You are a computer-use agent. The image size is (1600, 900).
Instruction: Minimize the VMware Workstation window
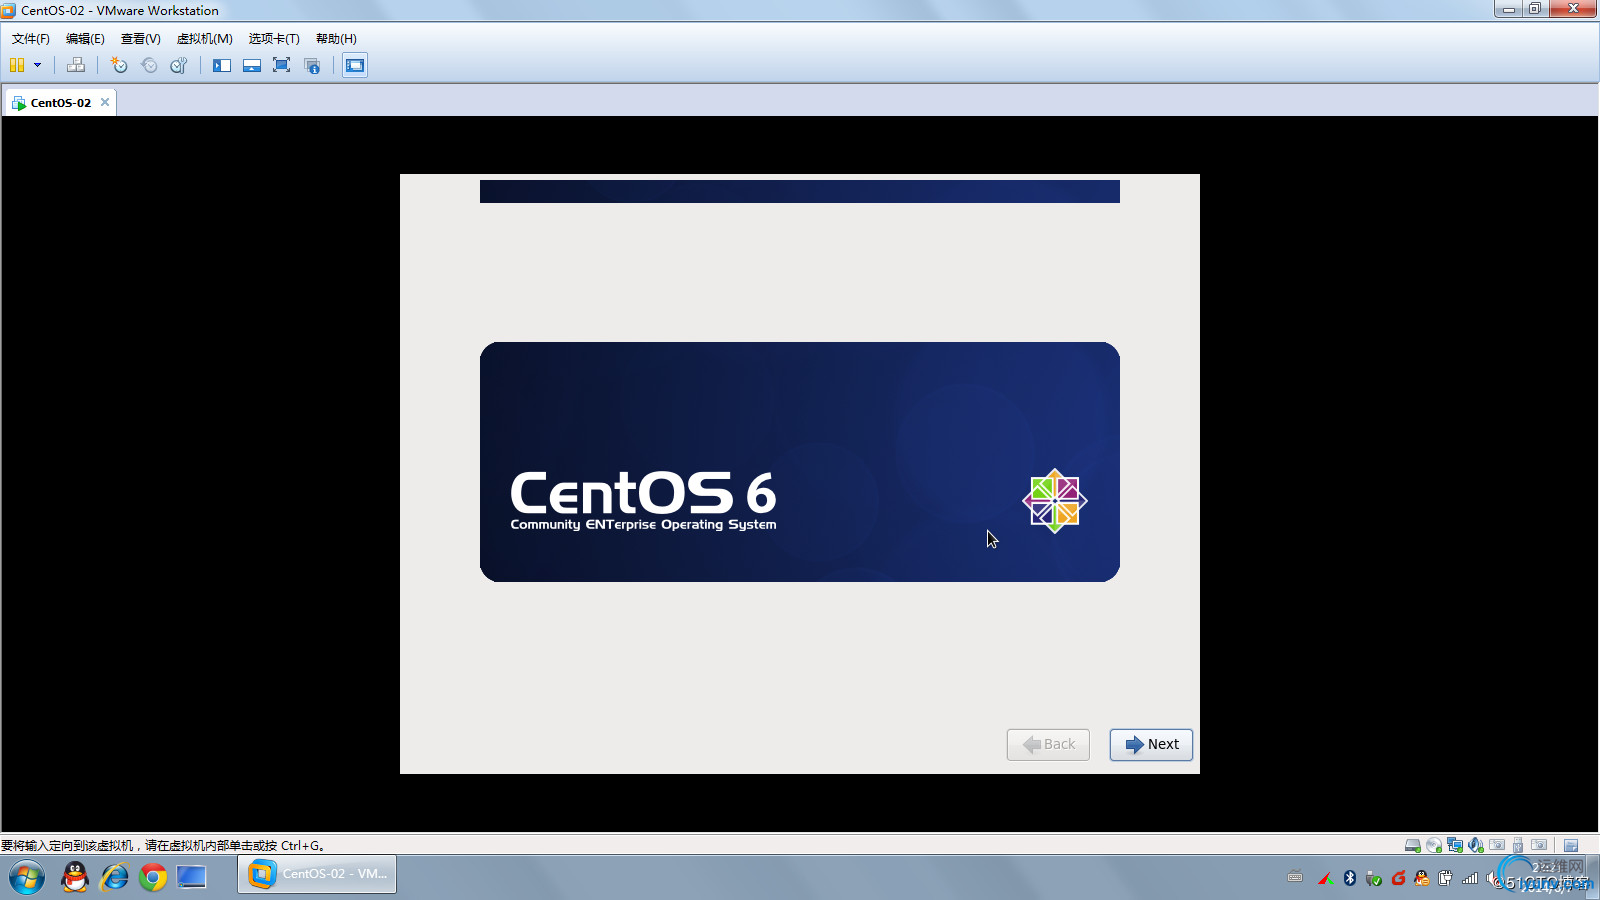pyautogui.click(x=1509, y=9)
